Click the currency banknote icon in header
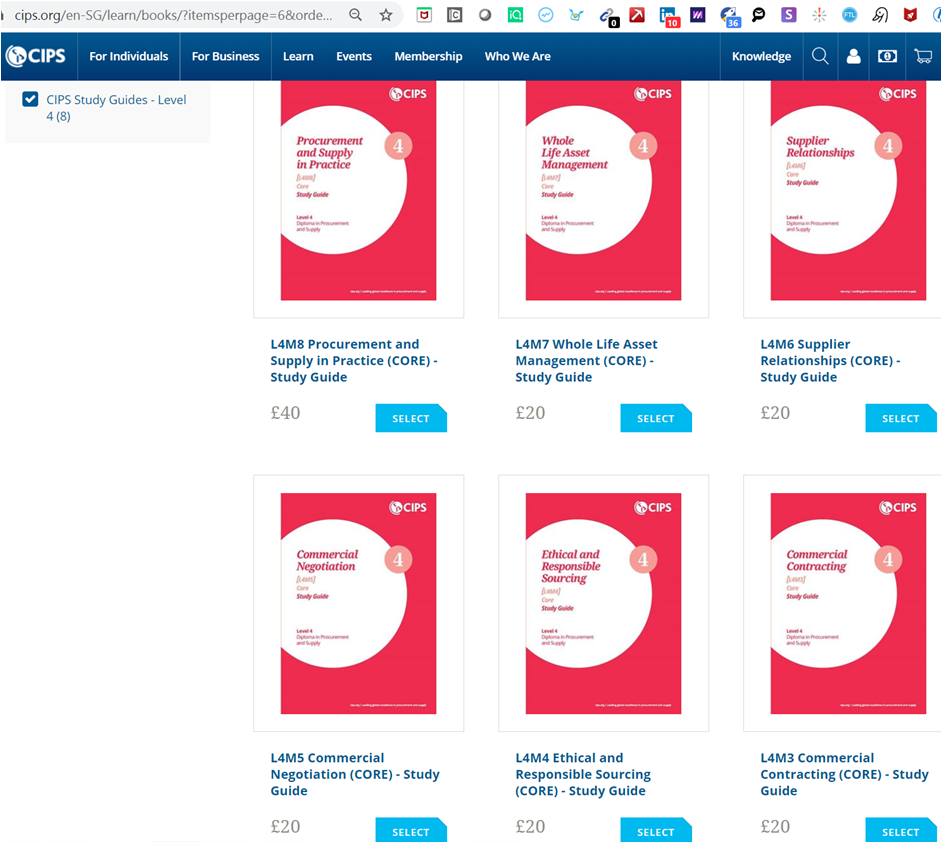942x843 pixels. point(887,57)
